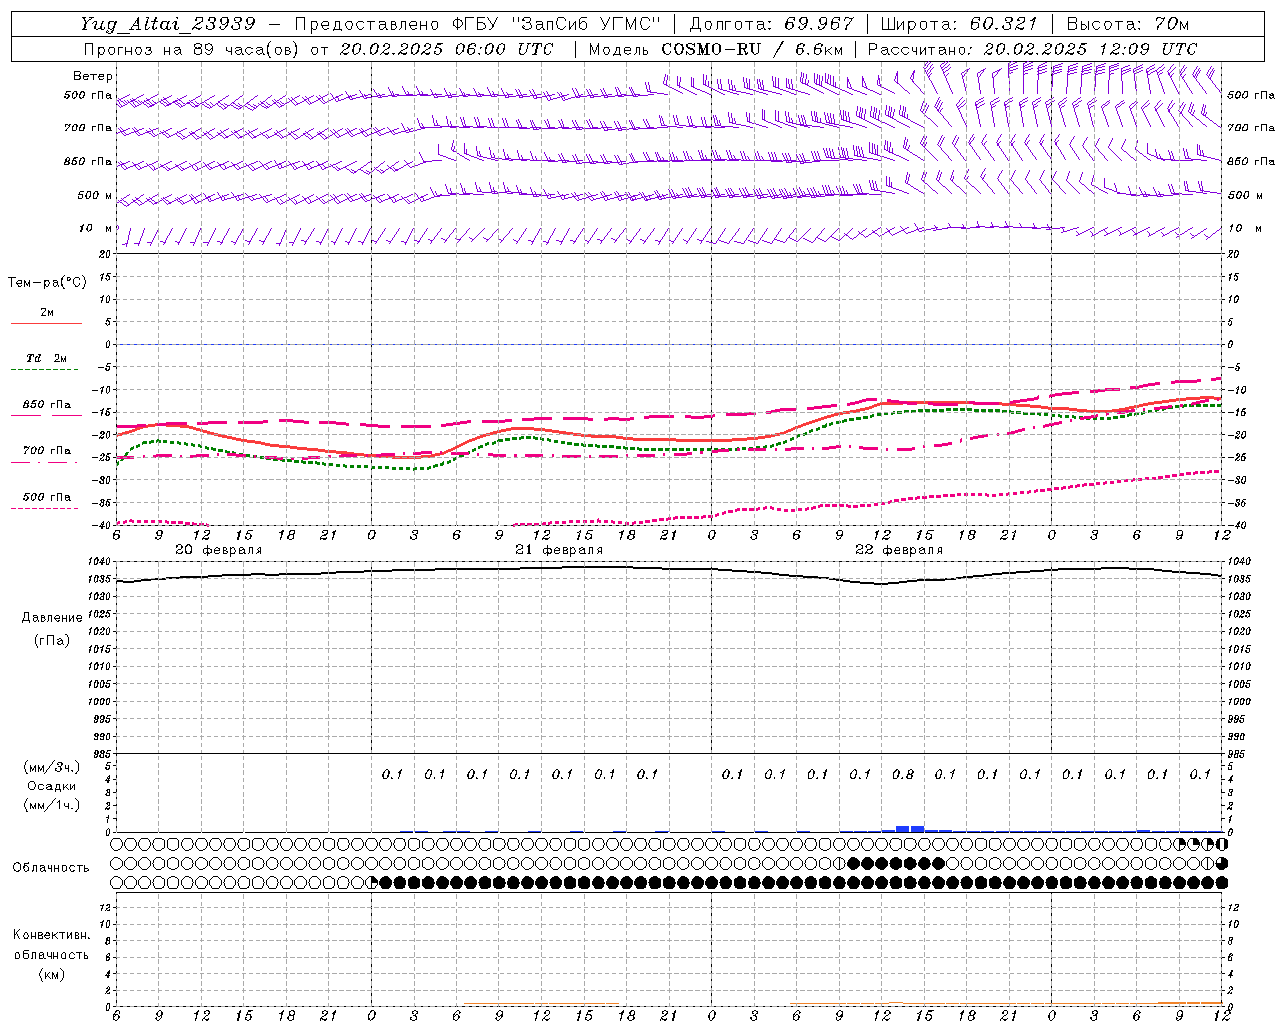This screenshot has height=1024, width=1280.
Task: Click the 20 февраля date label
Action: click(218, 550)
